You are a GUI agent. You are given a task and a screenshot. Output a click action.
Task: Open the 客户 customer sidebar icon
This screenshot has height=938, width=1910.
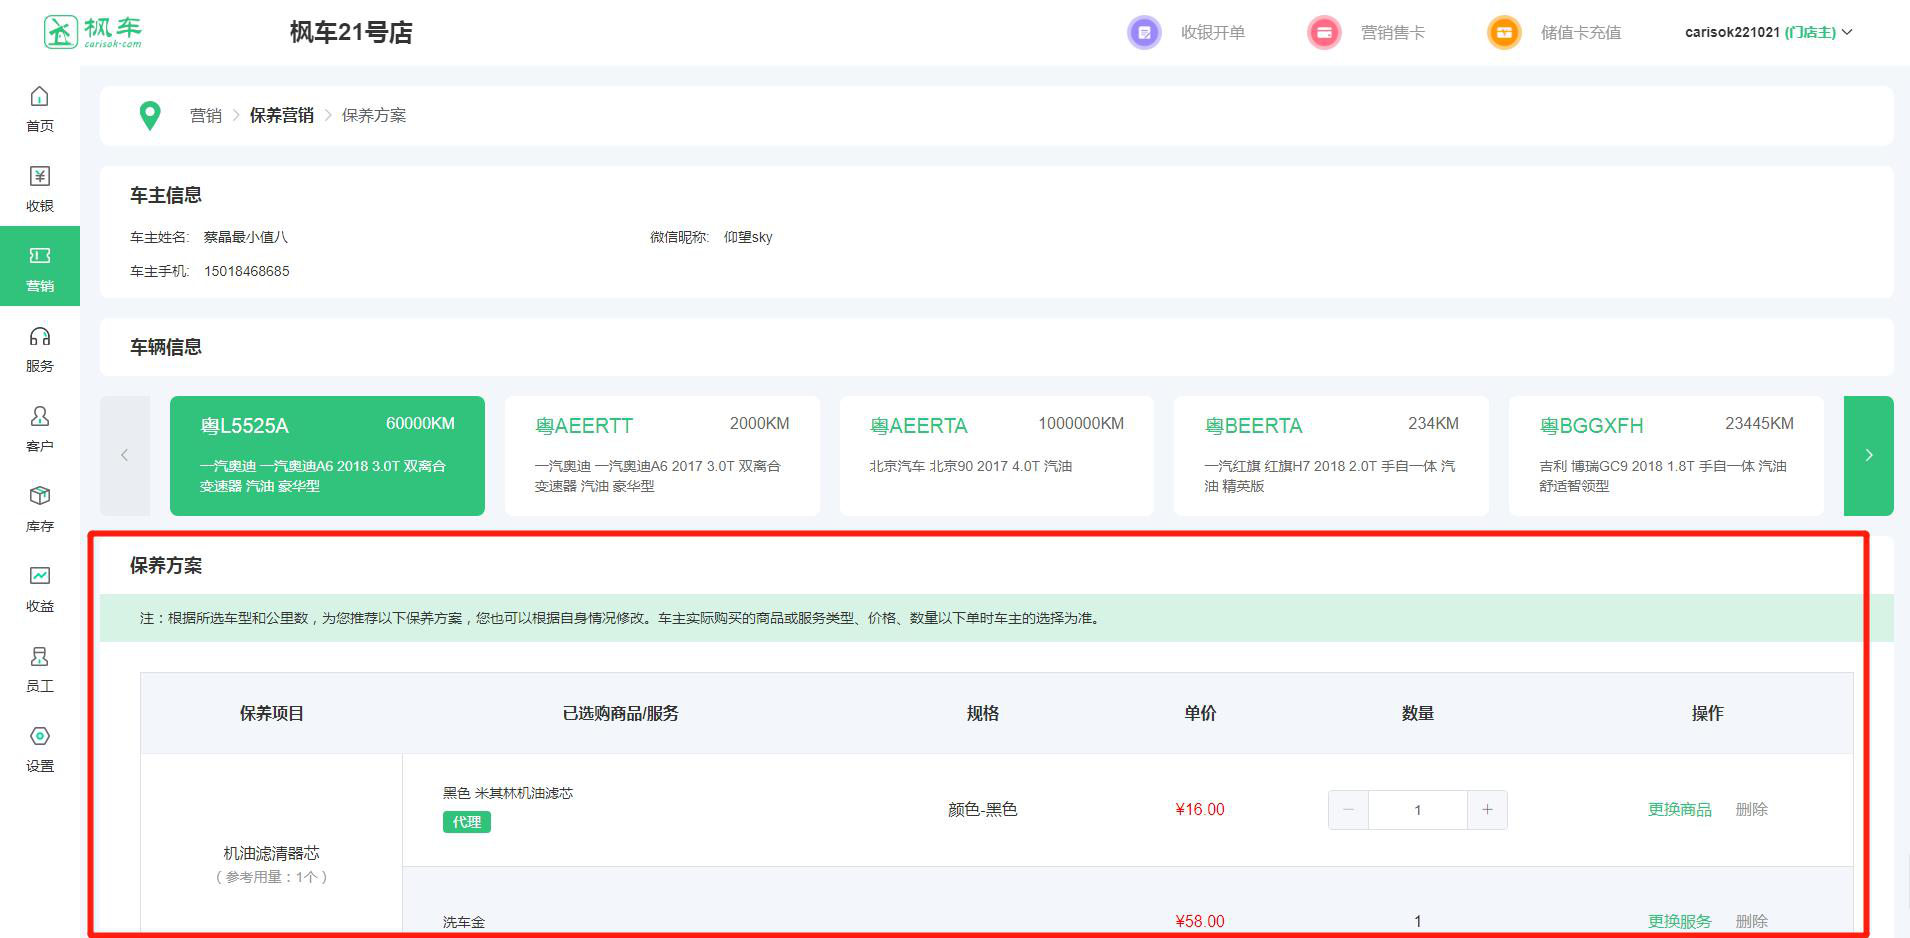[40, 416]
